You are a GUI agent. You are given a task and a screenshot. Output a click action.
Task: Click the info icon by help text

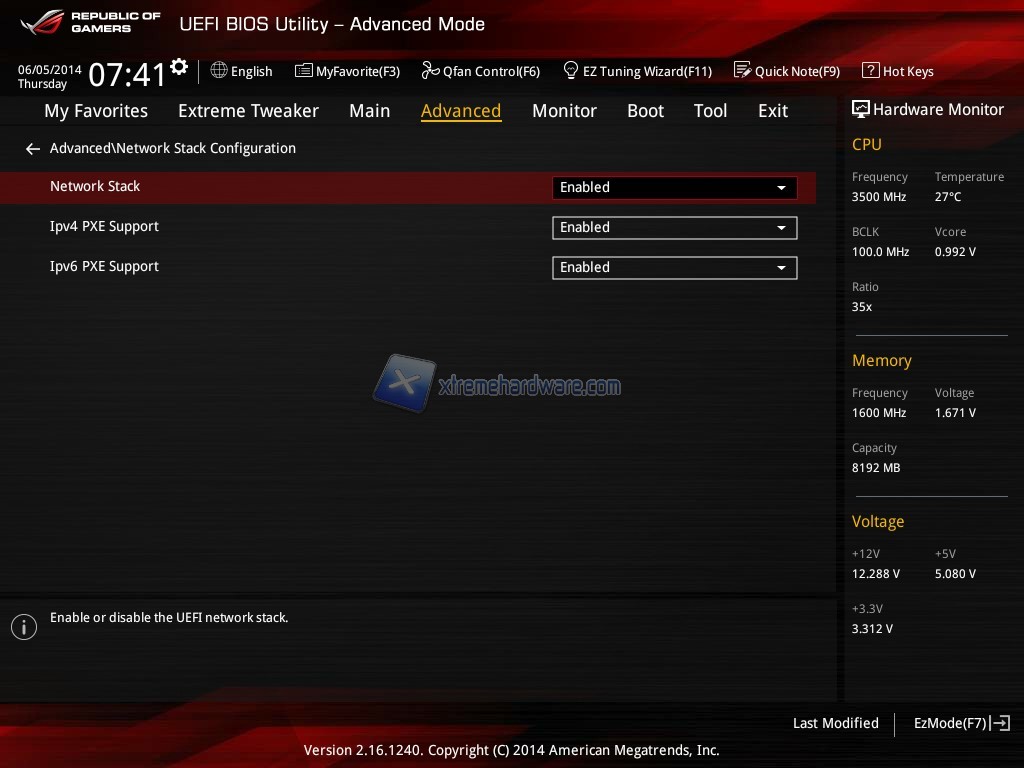[x=24, y=627]
